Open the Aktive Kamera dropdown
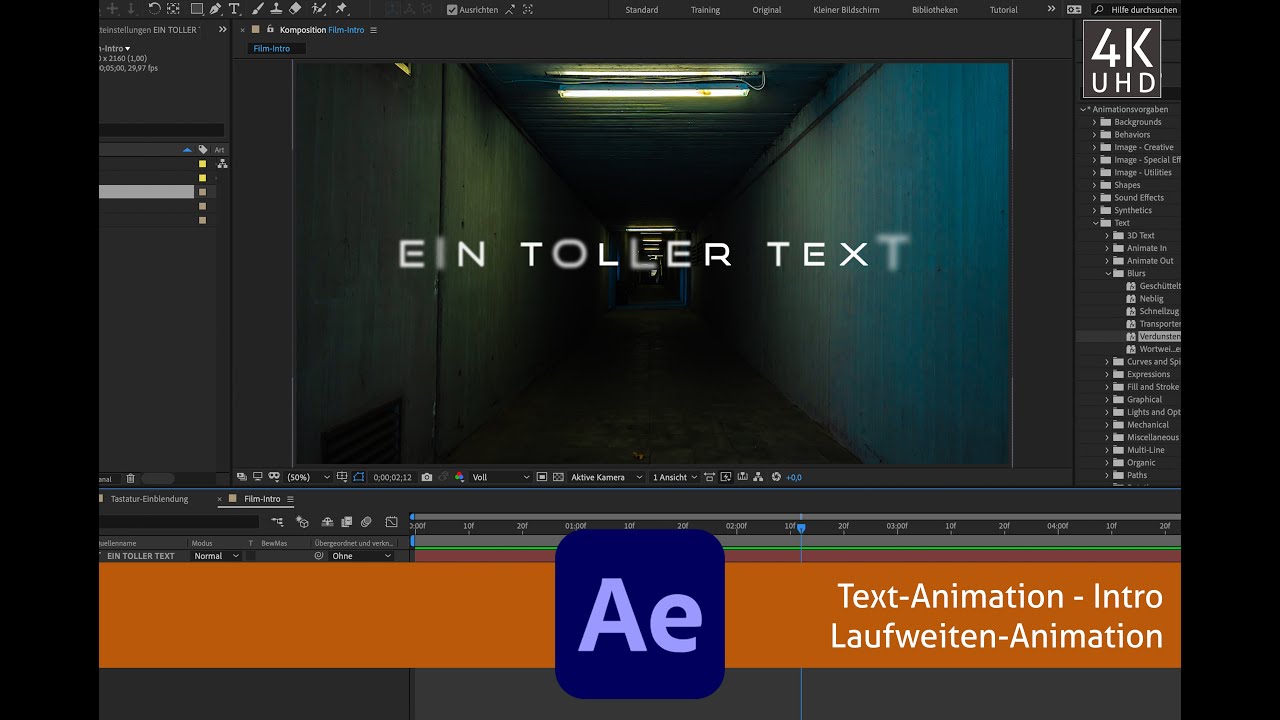The height and width of the screenshot is (720, 1280). [x=604, y=477]
